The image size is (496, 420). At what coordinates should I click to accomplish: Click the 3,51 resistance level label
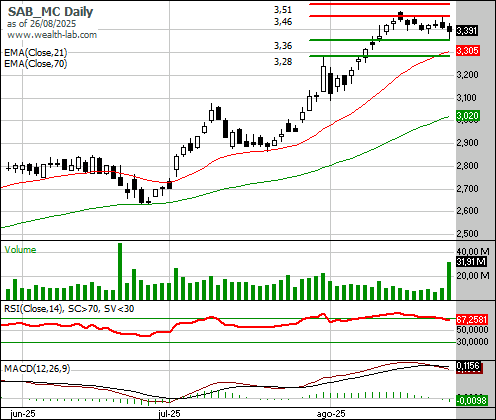(283, 10)
